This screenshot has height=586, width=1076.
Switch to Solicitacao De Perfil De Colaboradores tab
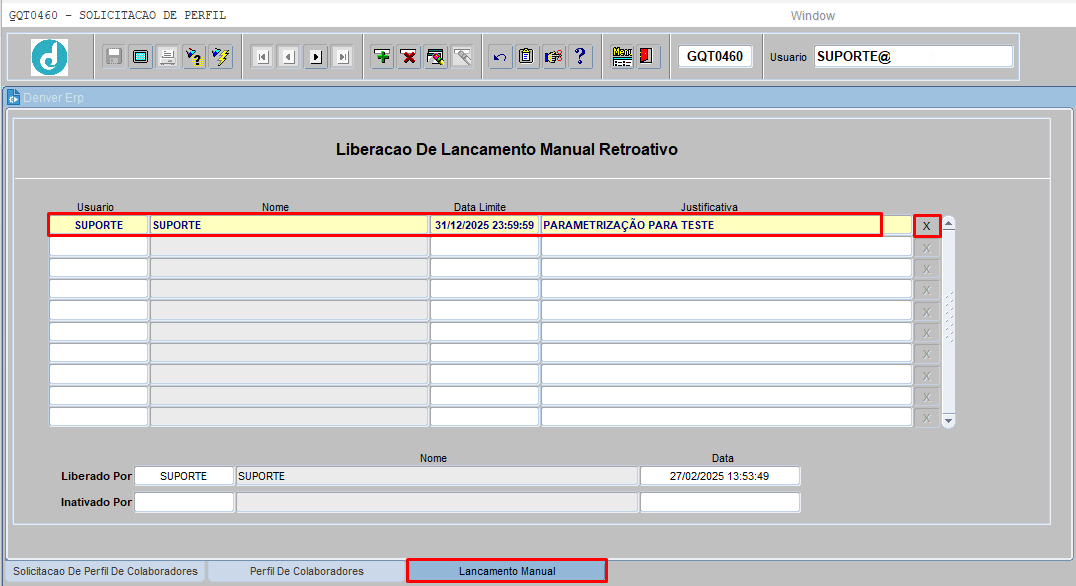click(x=105, y=571)
